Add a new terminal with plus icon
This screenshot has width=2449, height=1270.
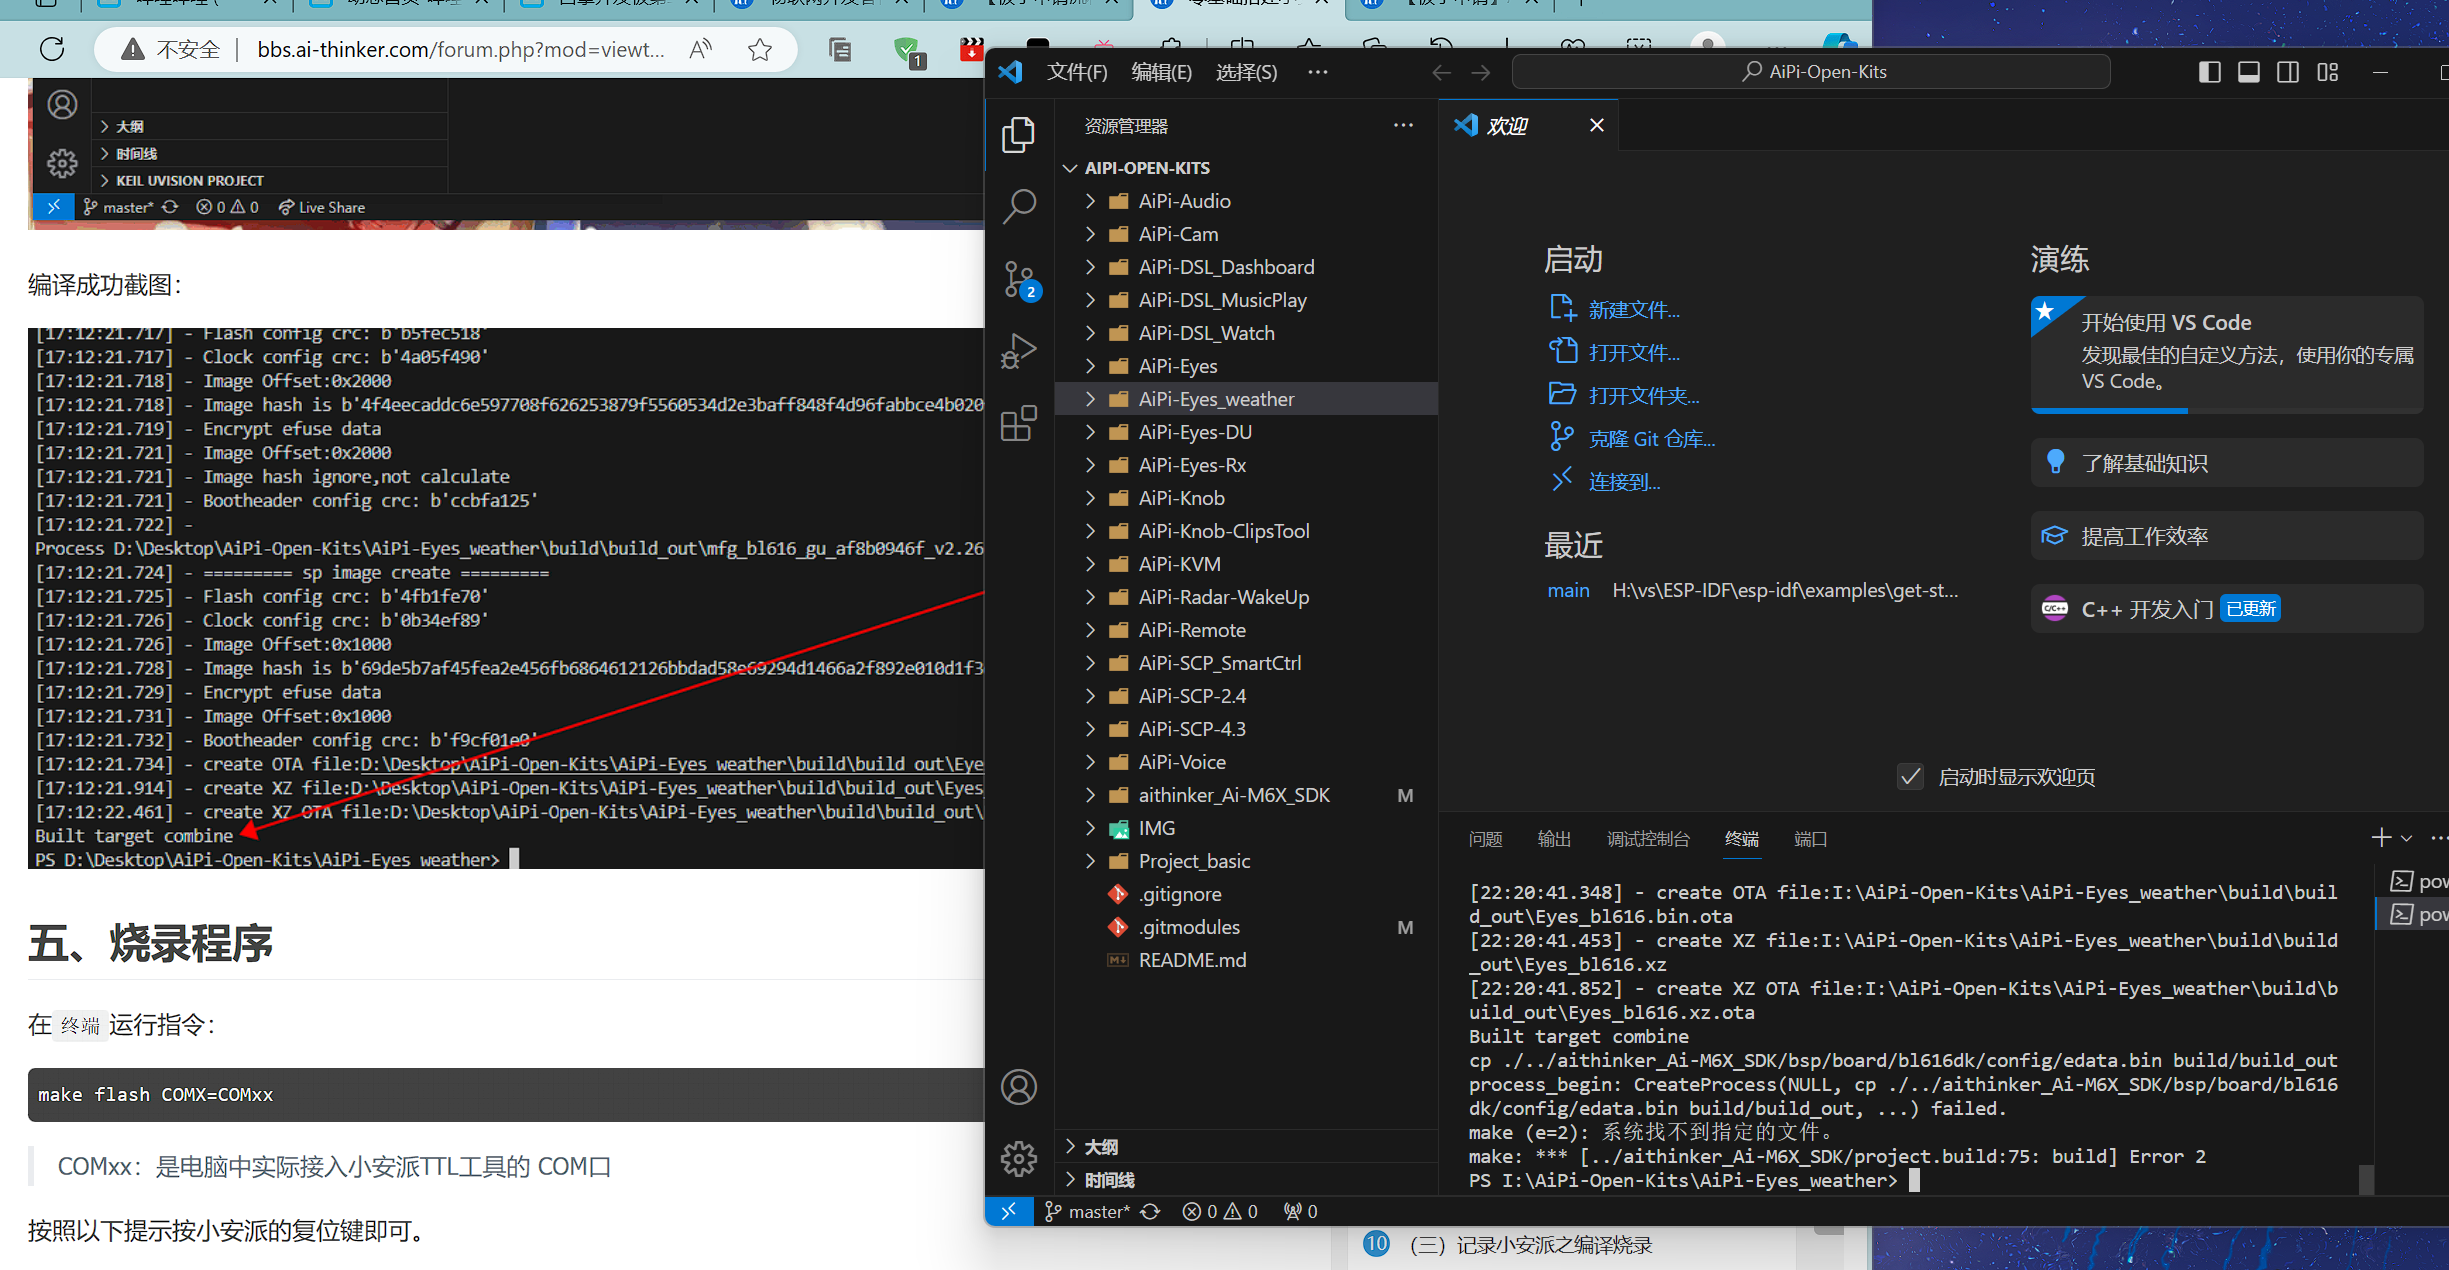click(2381, 838)
